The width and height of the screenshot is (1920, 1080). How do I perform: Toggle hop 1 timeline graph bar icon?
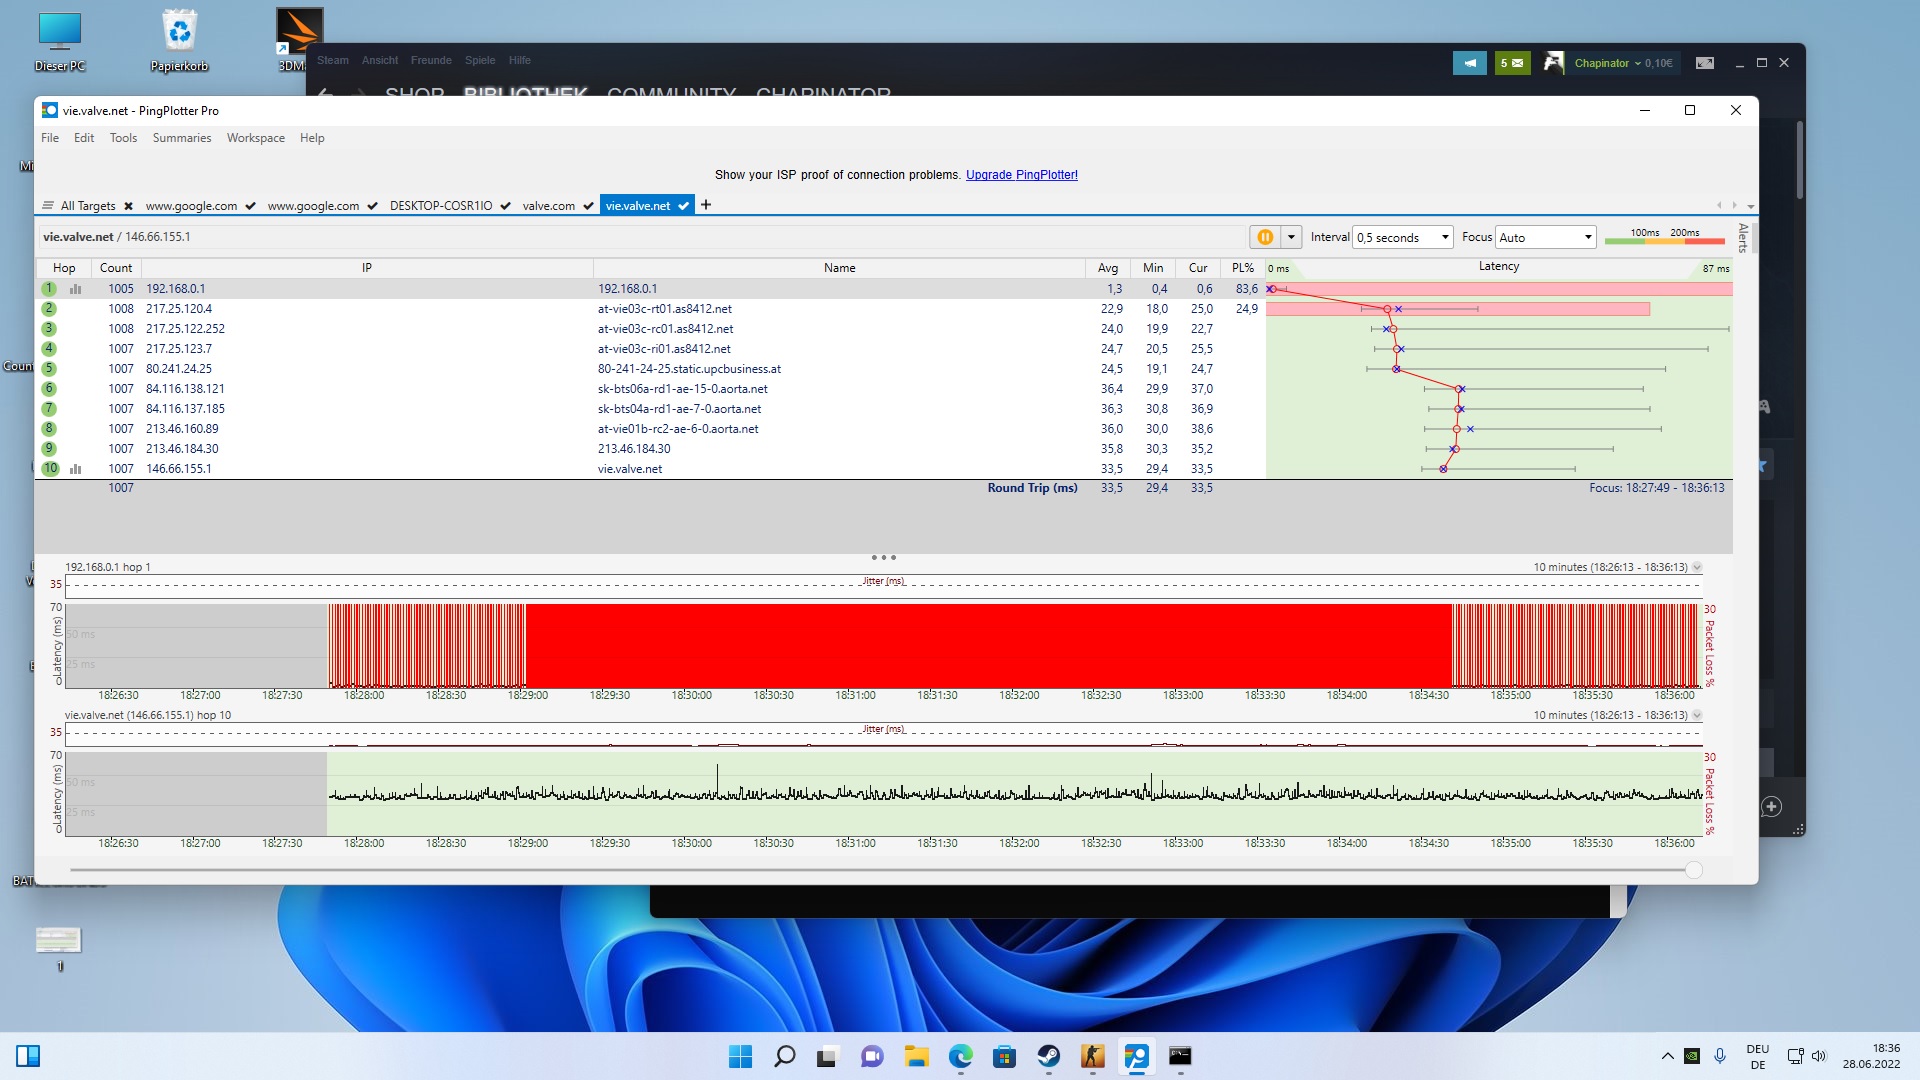point(75,289)
